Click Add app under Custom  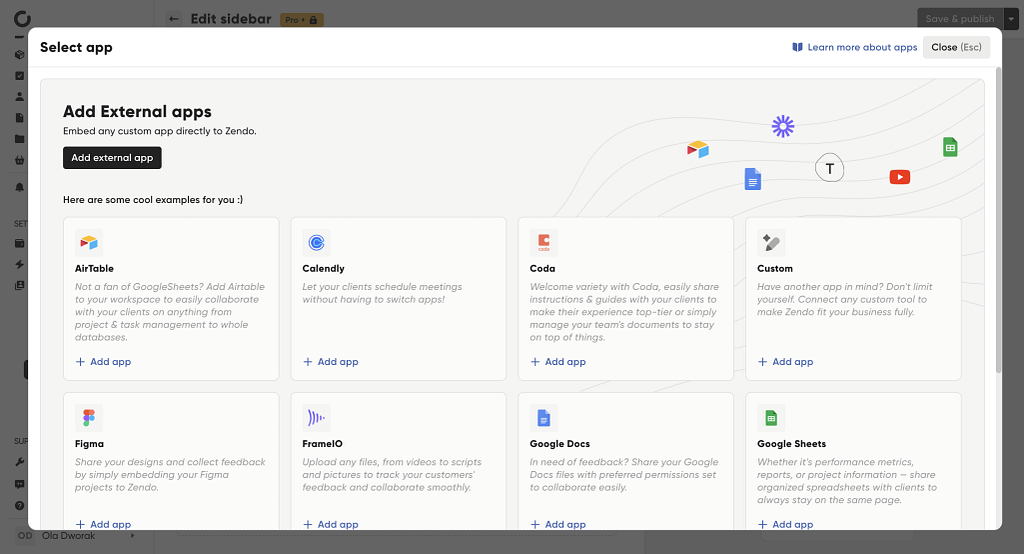click(785, 362)
